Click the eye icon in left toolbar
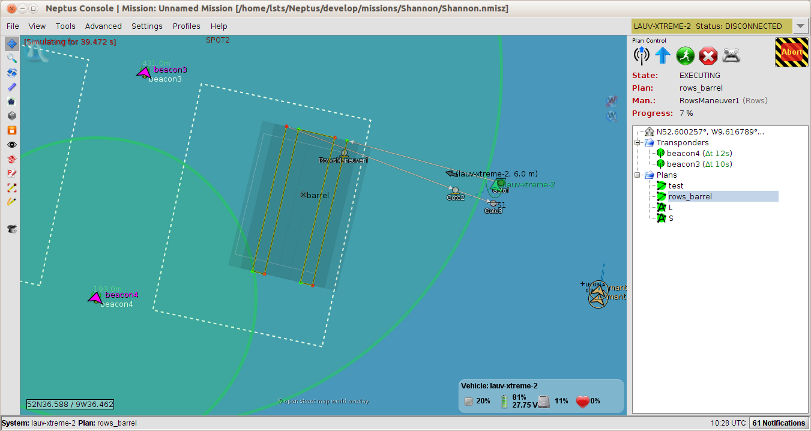 pos(11,144)
